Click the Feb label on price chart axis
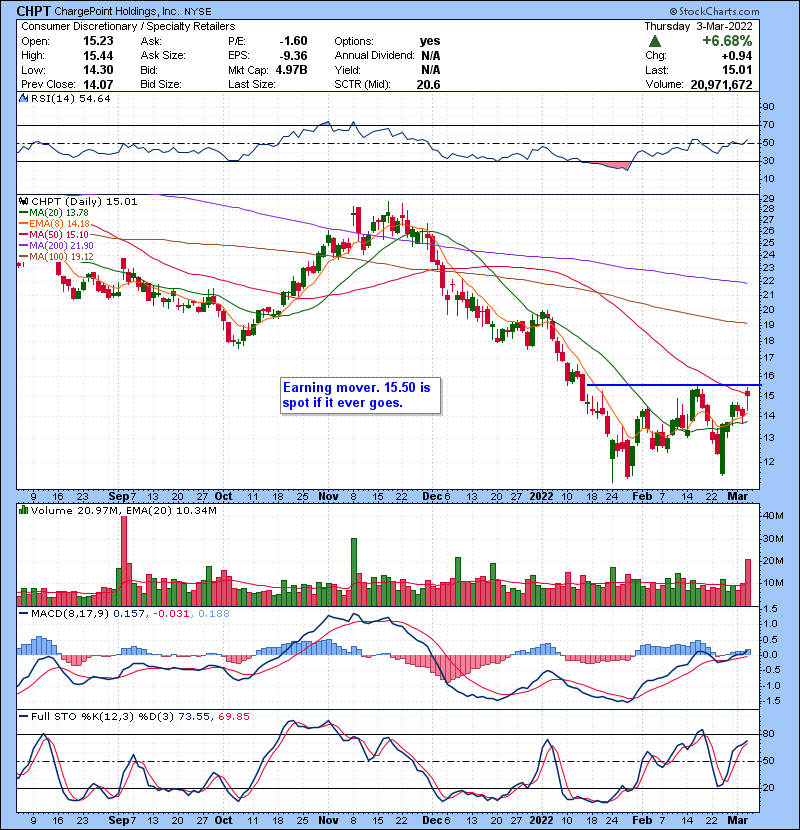 point(642,497)
